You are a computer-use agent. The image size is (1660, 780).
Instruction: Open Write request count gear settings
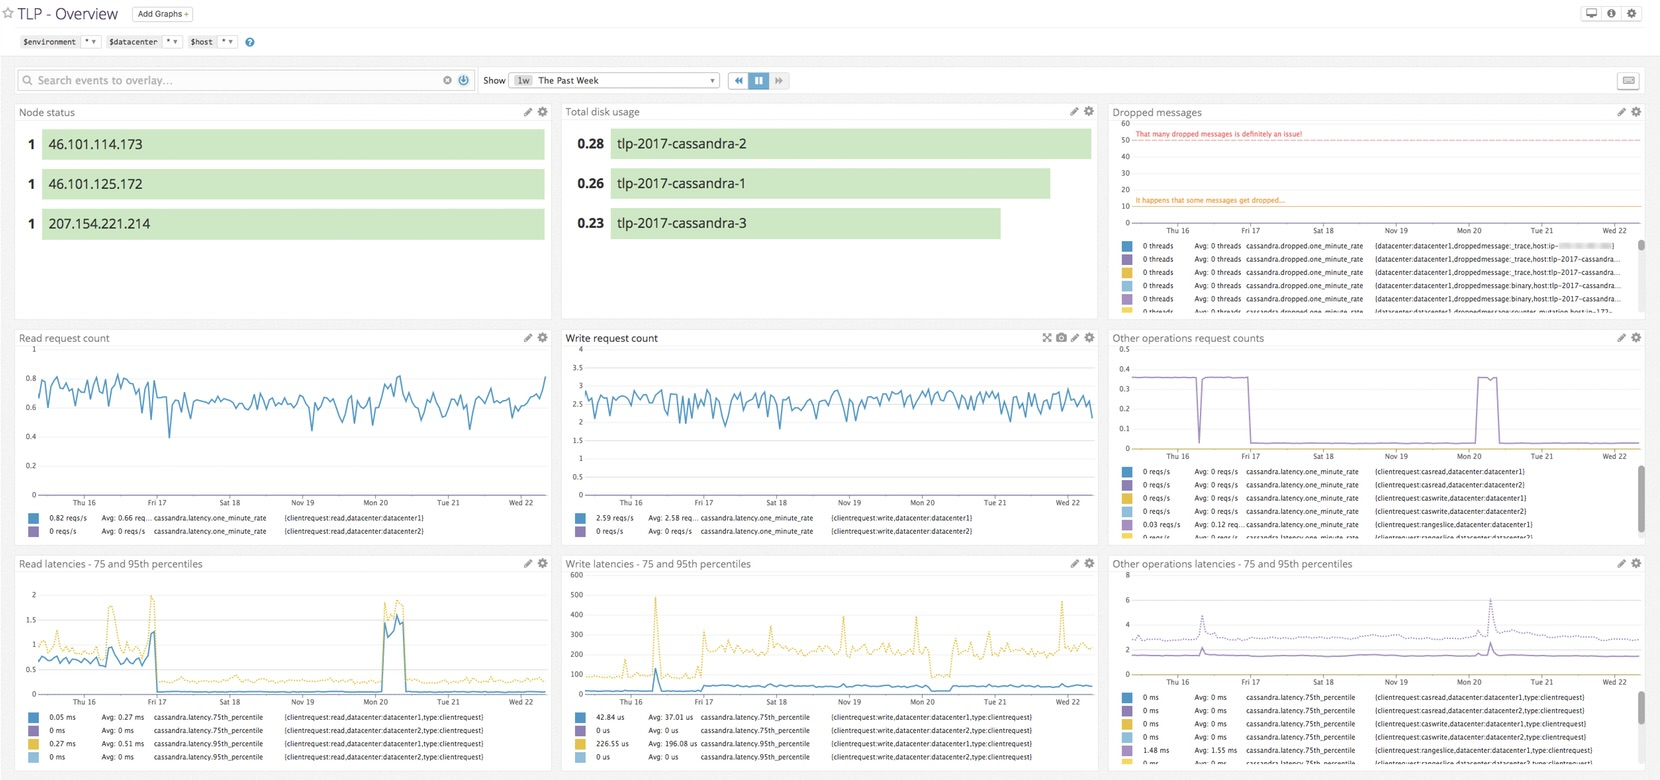1089,338
